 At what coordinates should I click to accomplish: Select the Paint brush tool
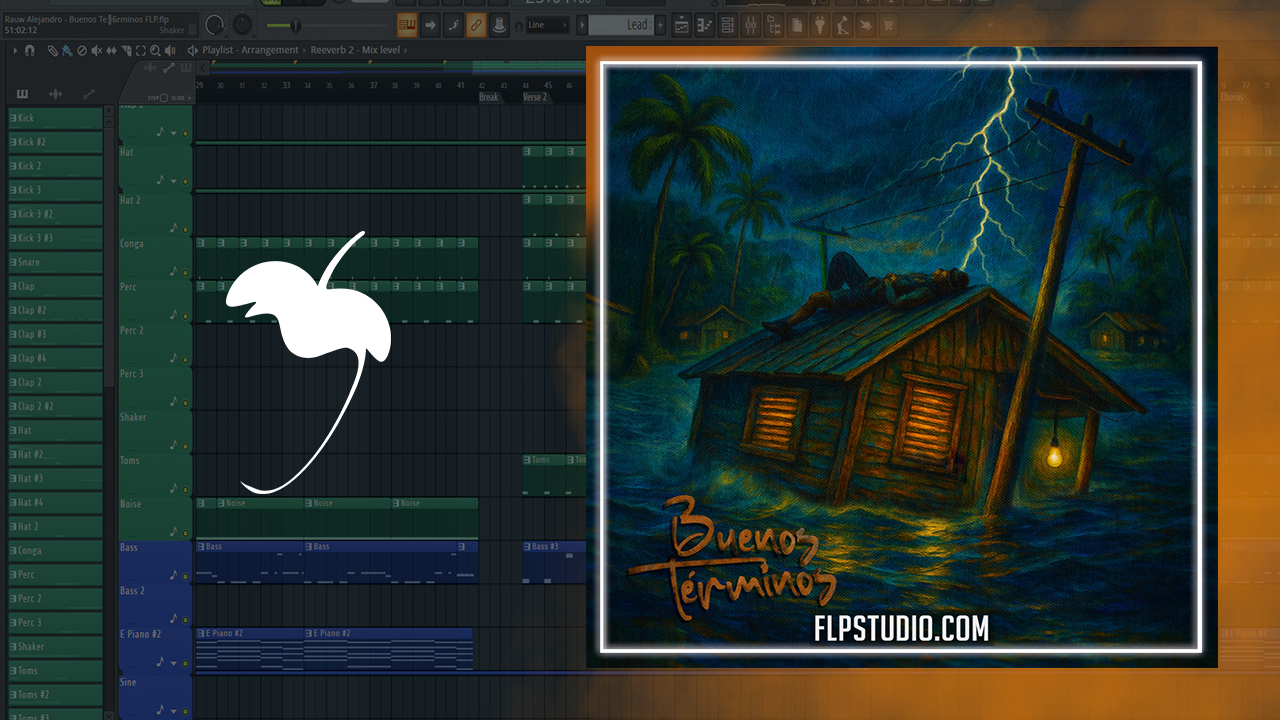(67, 50)
